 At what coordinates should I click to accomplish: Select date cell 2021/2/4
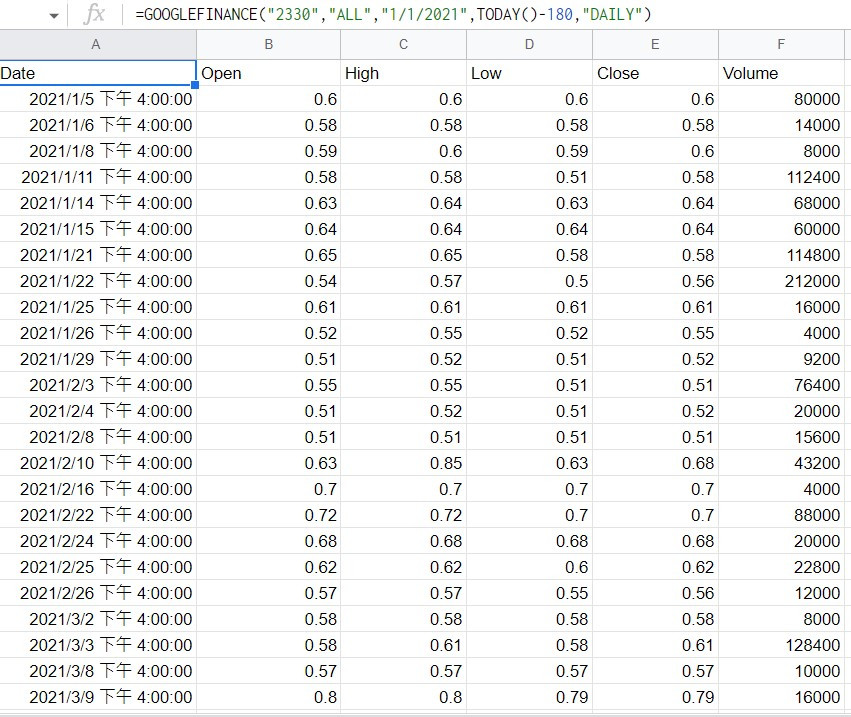click(x=98, y=411)
